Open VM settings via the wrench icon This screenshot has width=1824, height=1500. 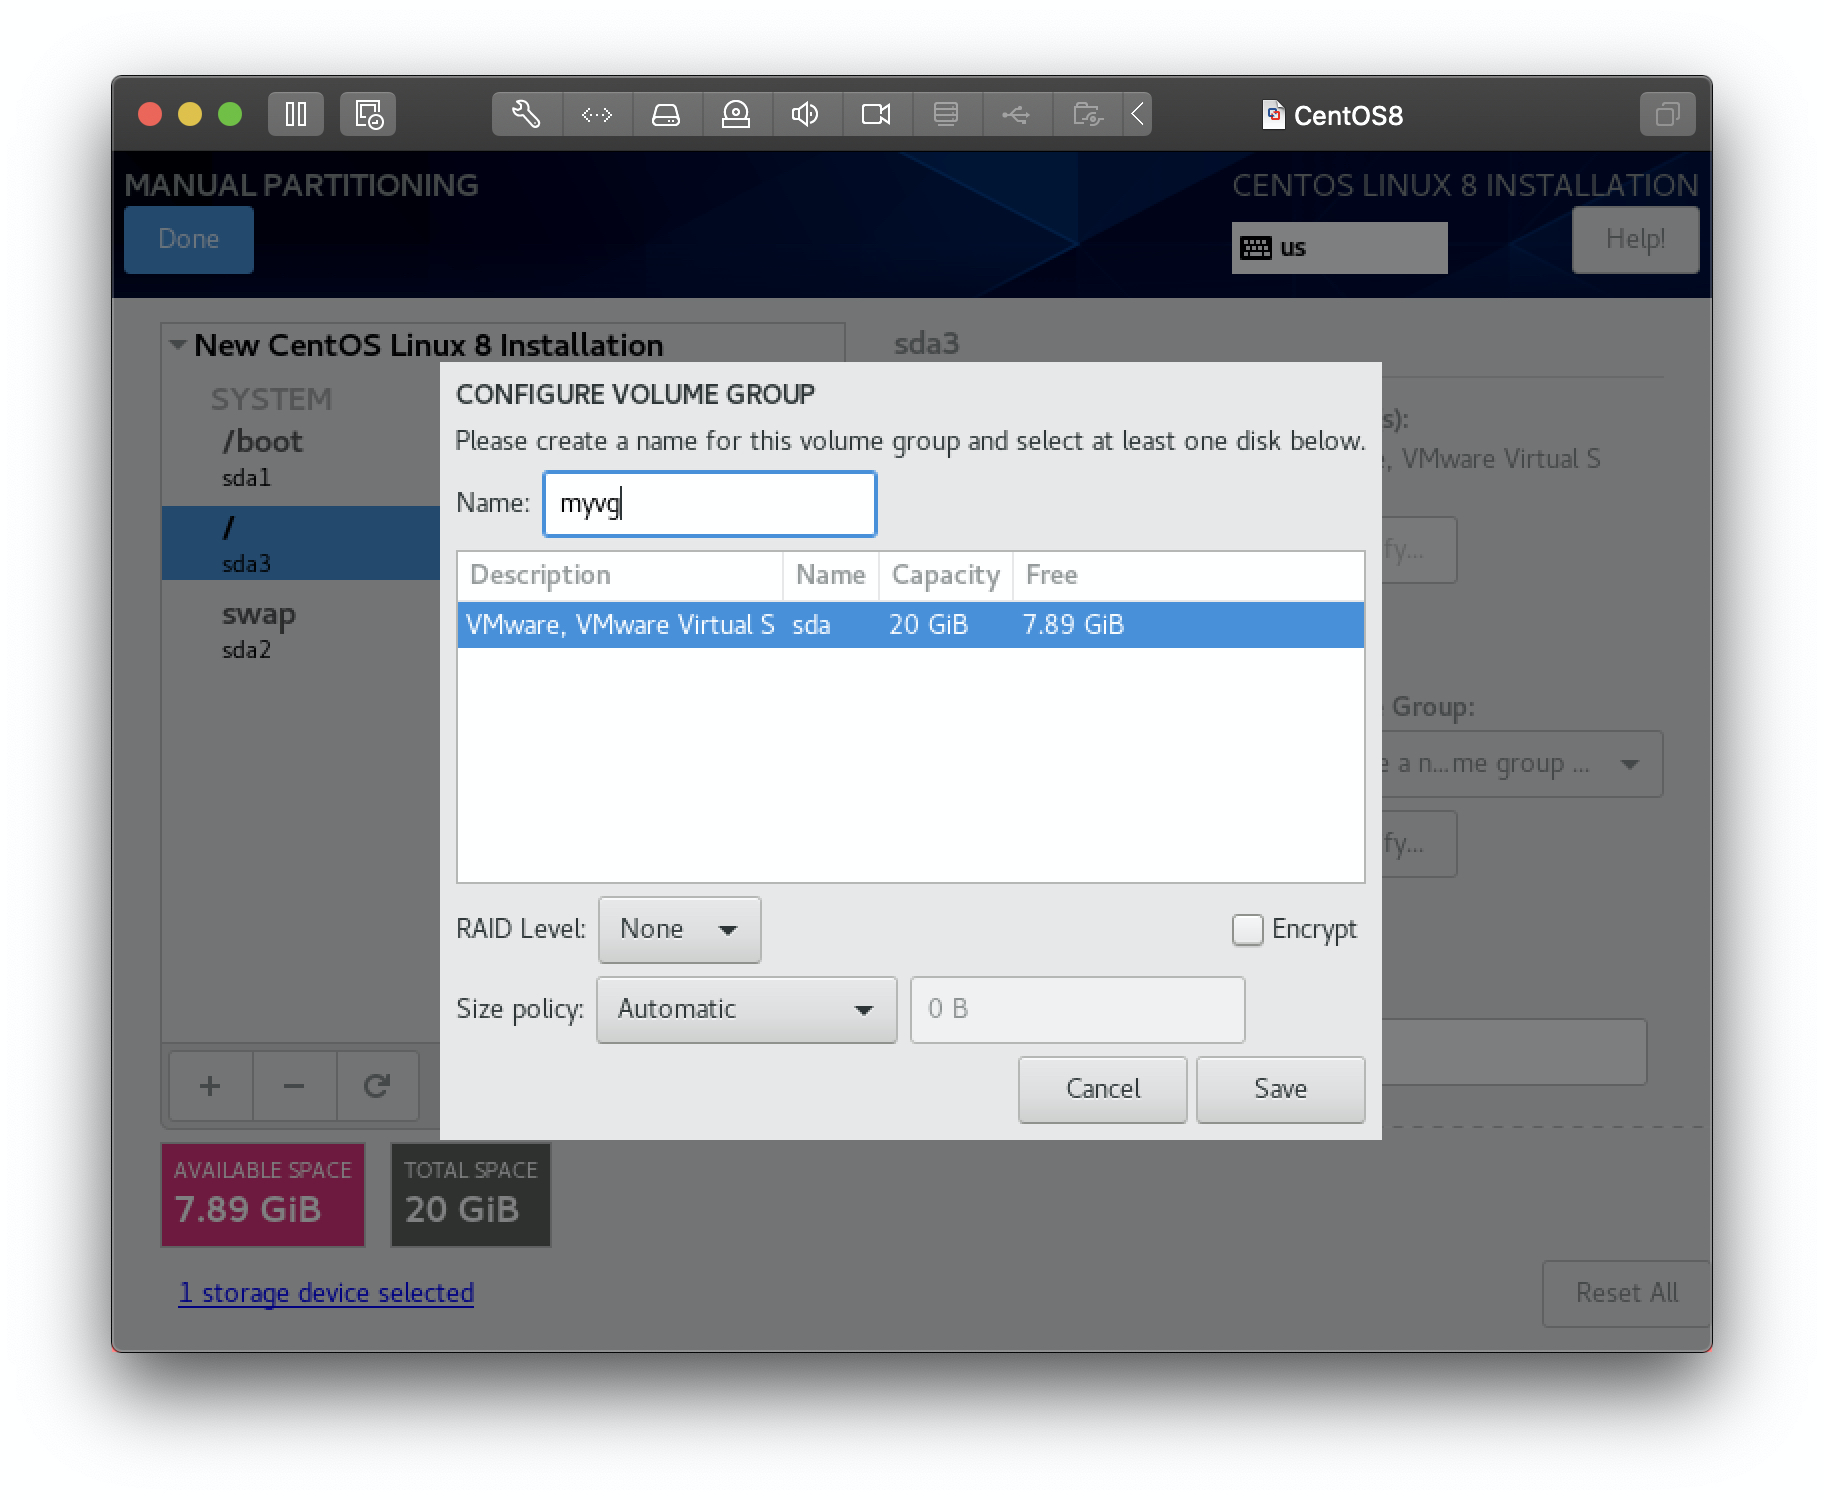tap(527, 114)
